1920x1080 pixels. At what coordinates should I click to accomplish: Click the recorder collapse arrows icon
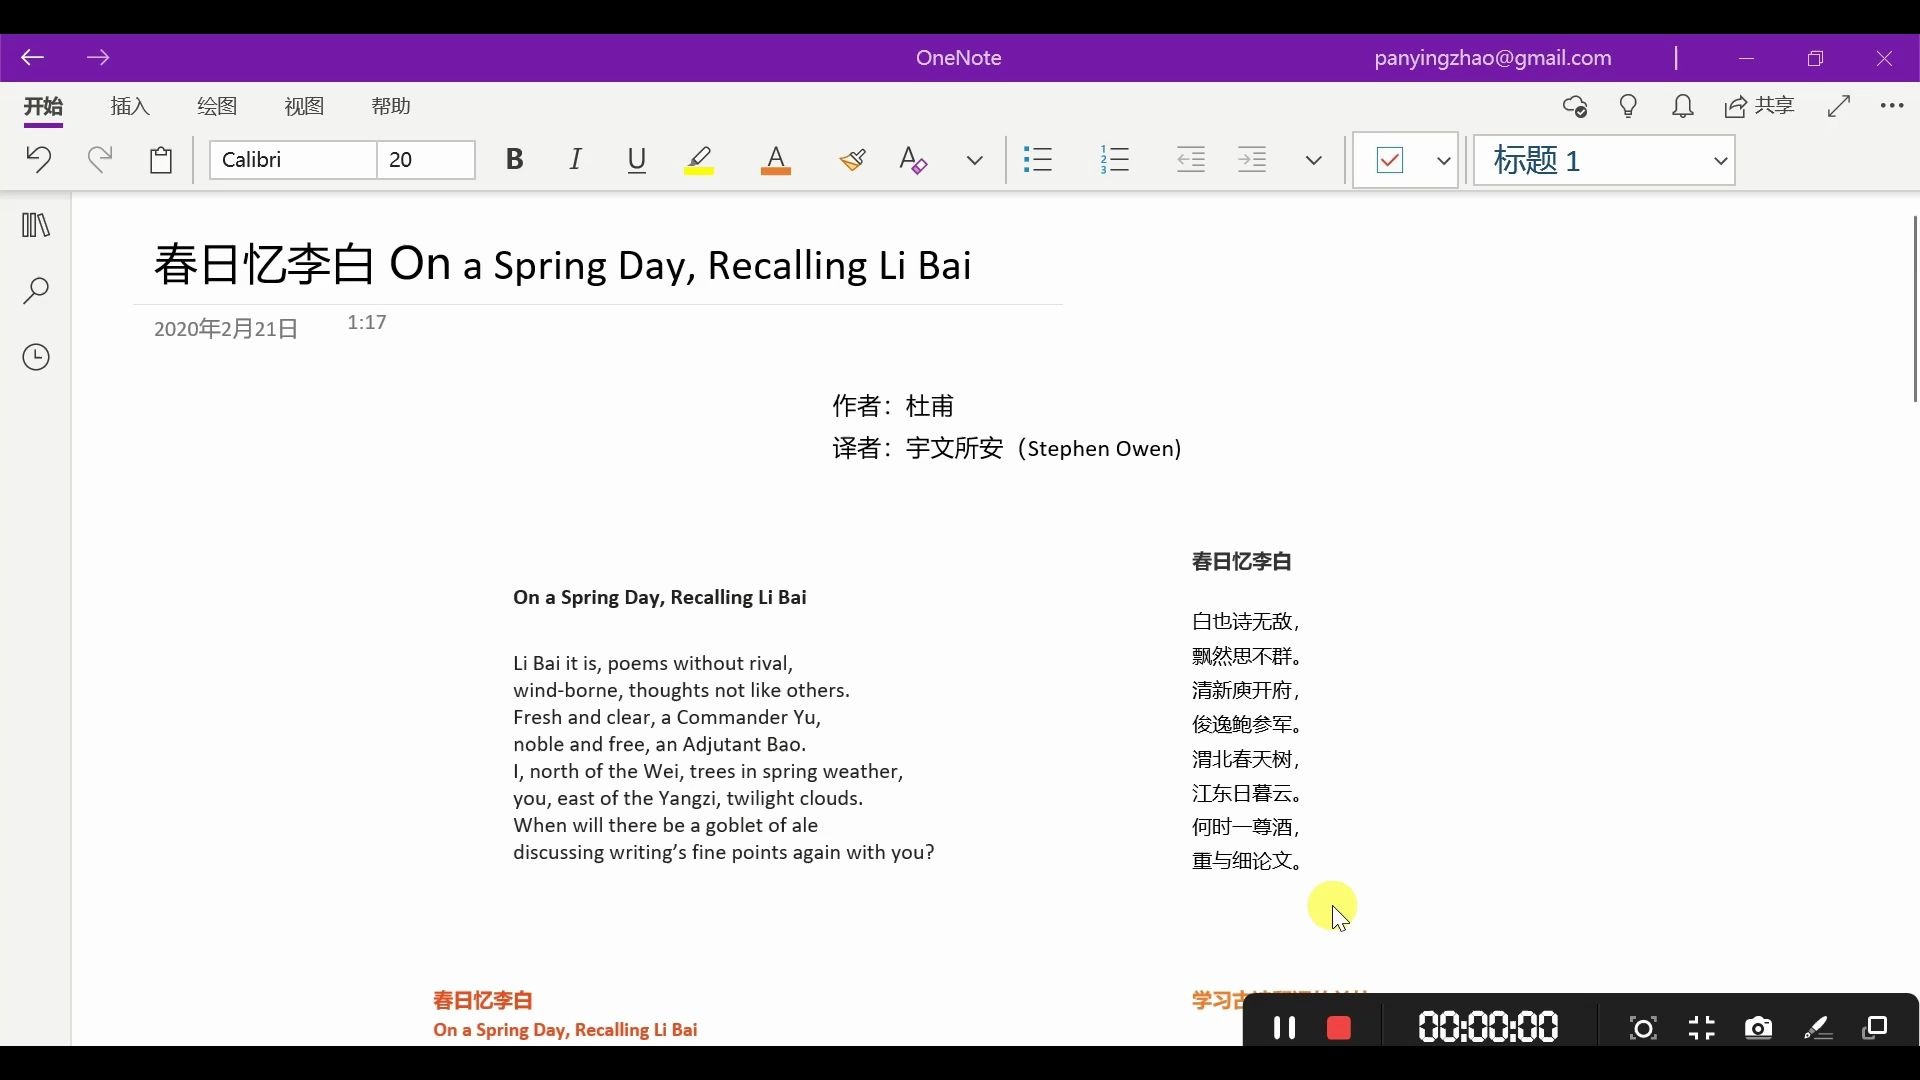pos(1702,1028)
